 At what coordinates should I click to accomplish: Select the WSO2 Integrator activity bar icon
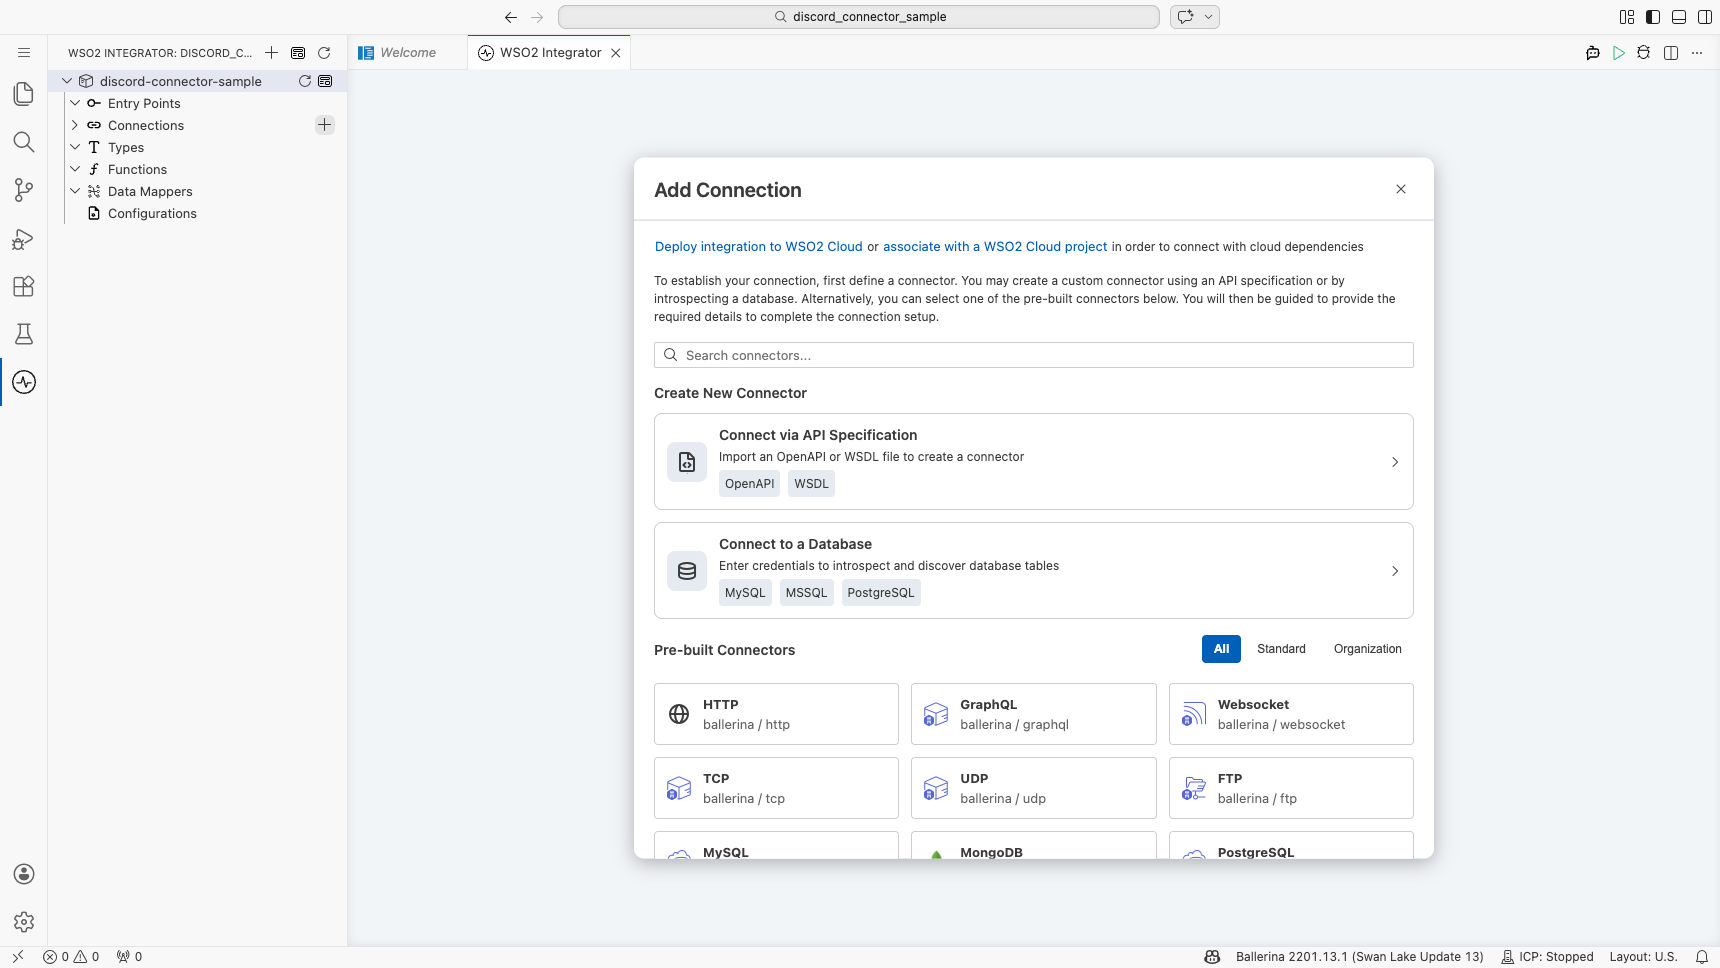[24, 382]
